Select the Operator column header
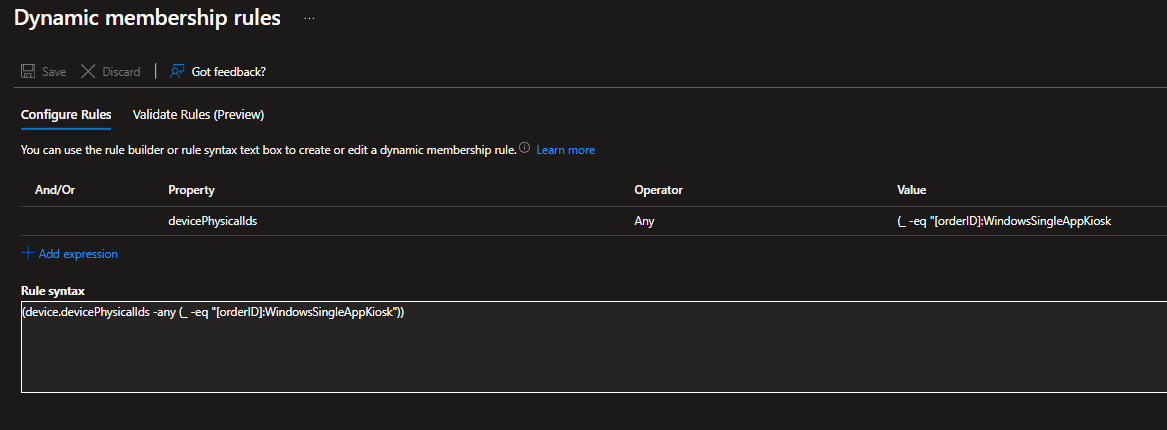The height and width of the screenshot is (430, 1167). [x=658, y=190]
